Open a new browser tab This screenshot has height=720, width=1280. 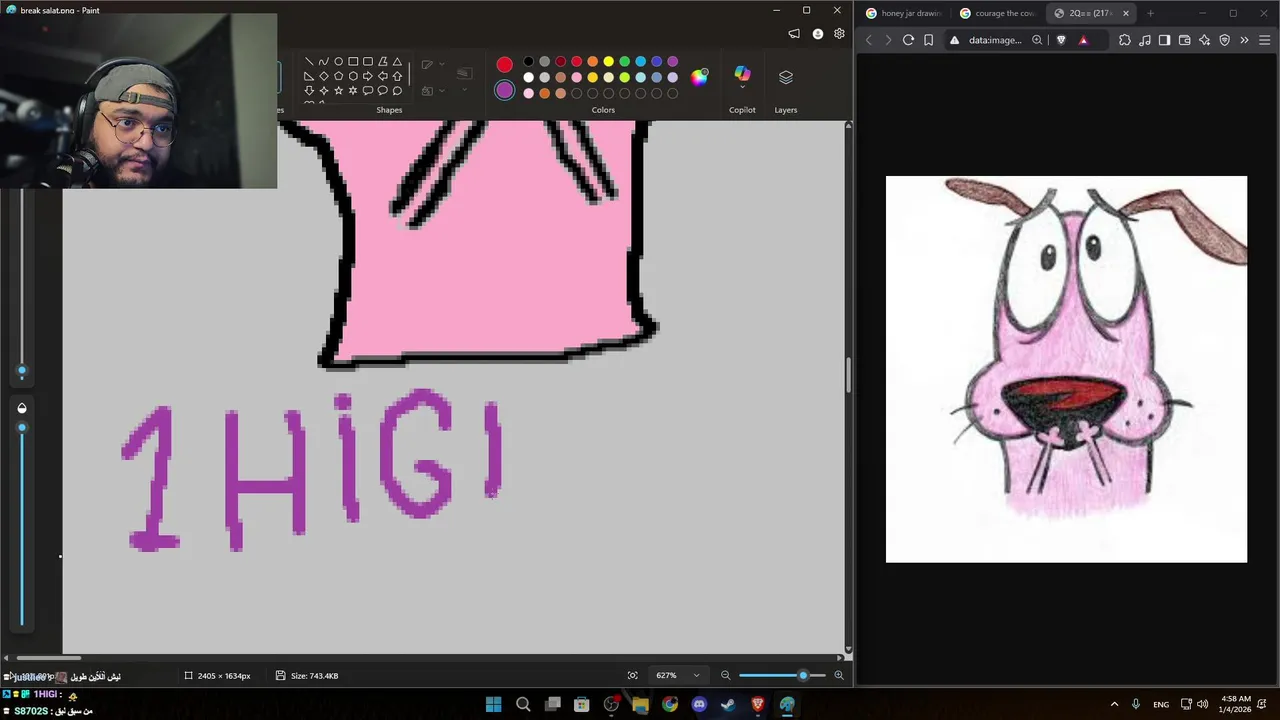tap(1150, 13)
